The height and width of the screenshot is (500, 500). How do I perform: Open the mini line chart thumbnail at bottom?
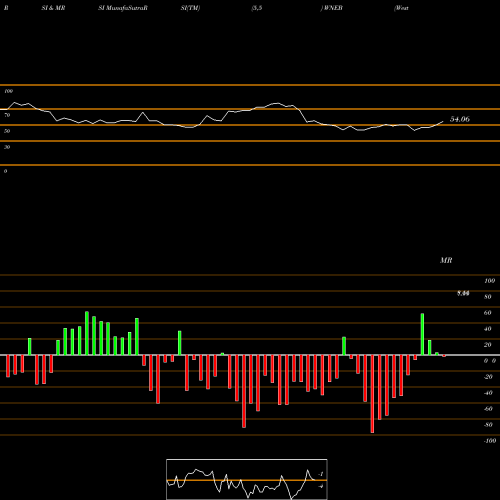click(x=247, y=479)
